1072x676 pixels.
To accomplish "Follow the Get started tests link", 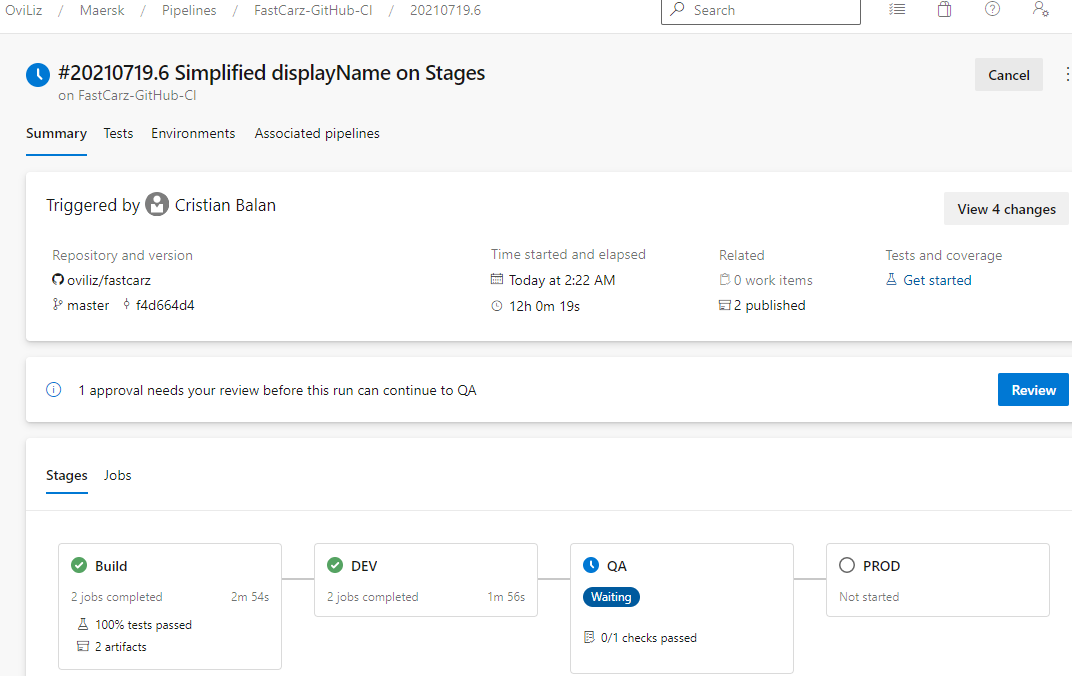I will 937,280.
